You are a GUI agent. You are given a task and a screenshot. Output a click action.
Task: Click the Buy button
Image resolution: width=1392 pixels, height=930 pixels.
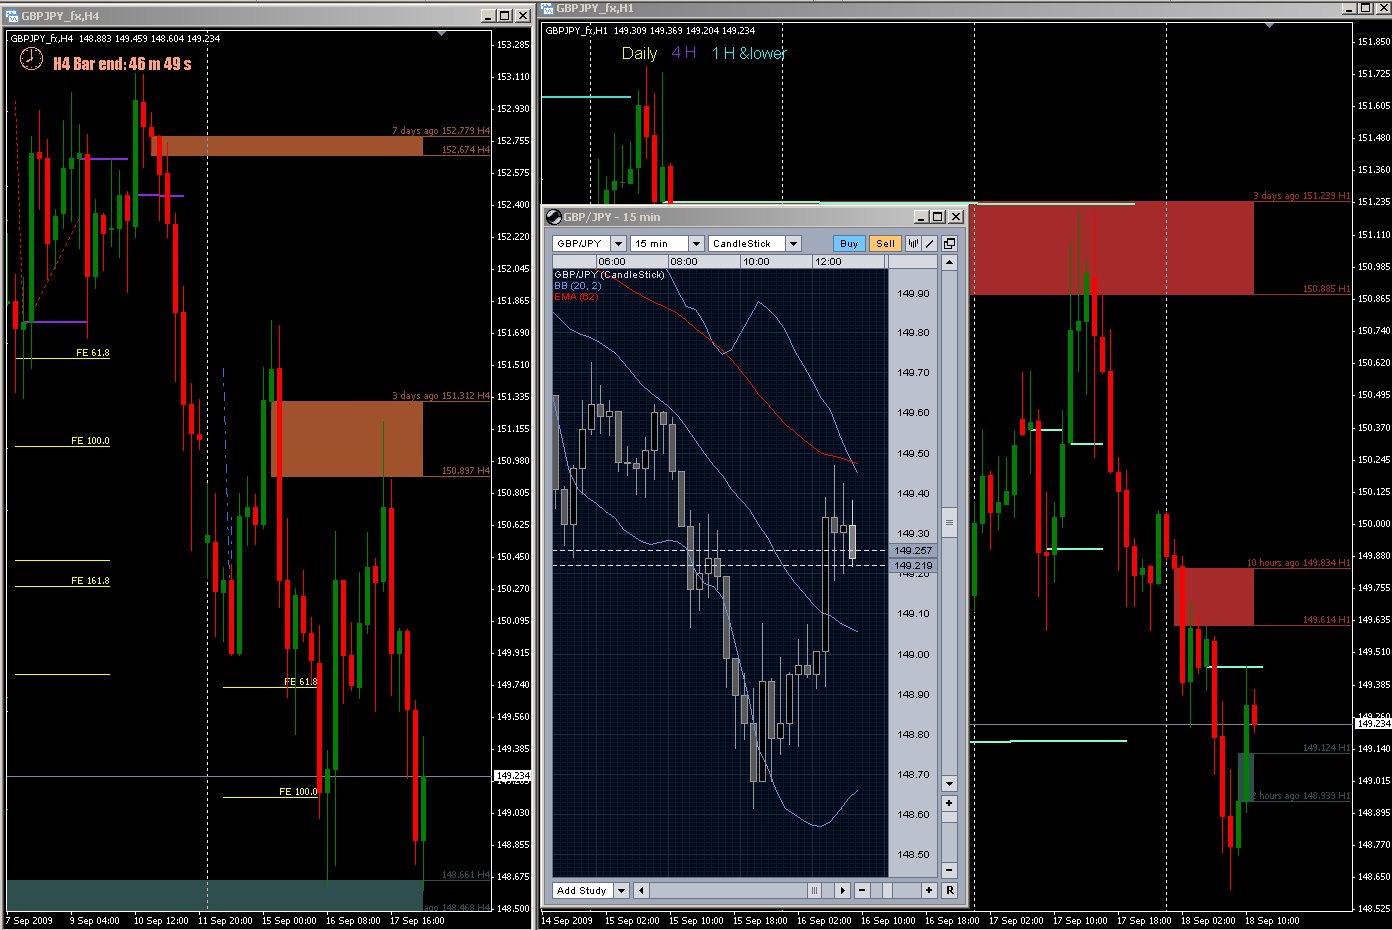pyautogui.click(x=849, y=243)
